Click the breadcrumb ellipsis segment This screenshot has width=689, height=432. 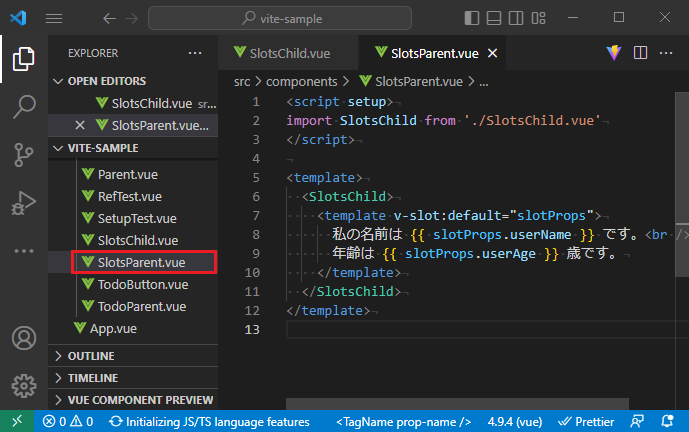[x=484, y=82]
